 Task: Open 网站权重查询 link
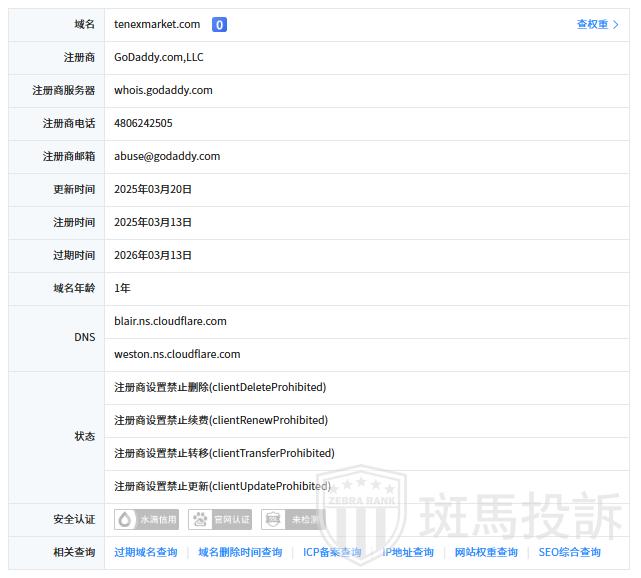(x=486, y=552)
